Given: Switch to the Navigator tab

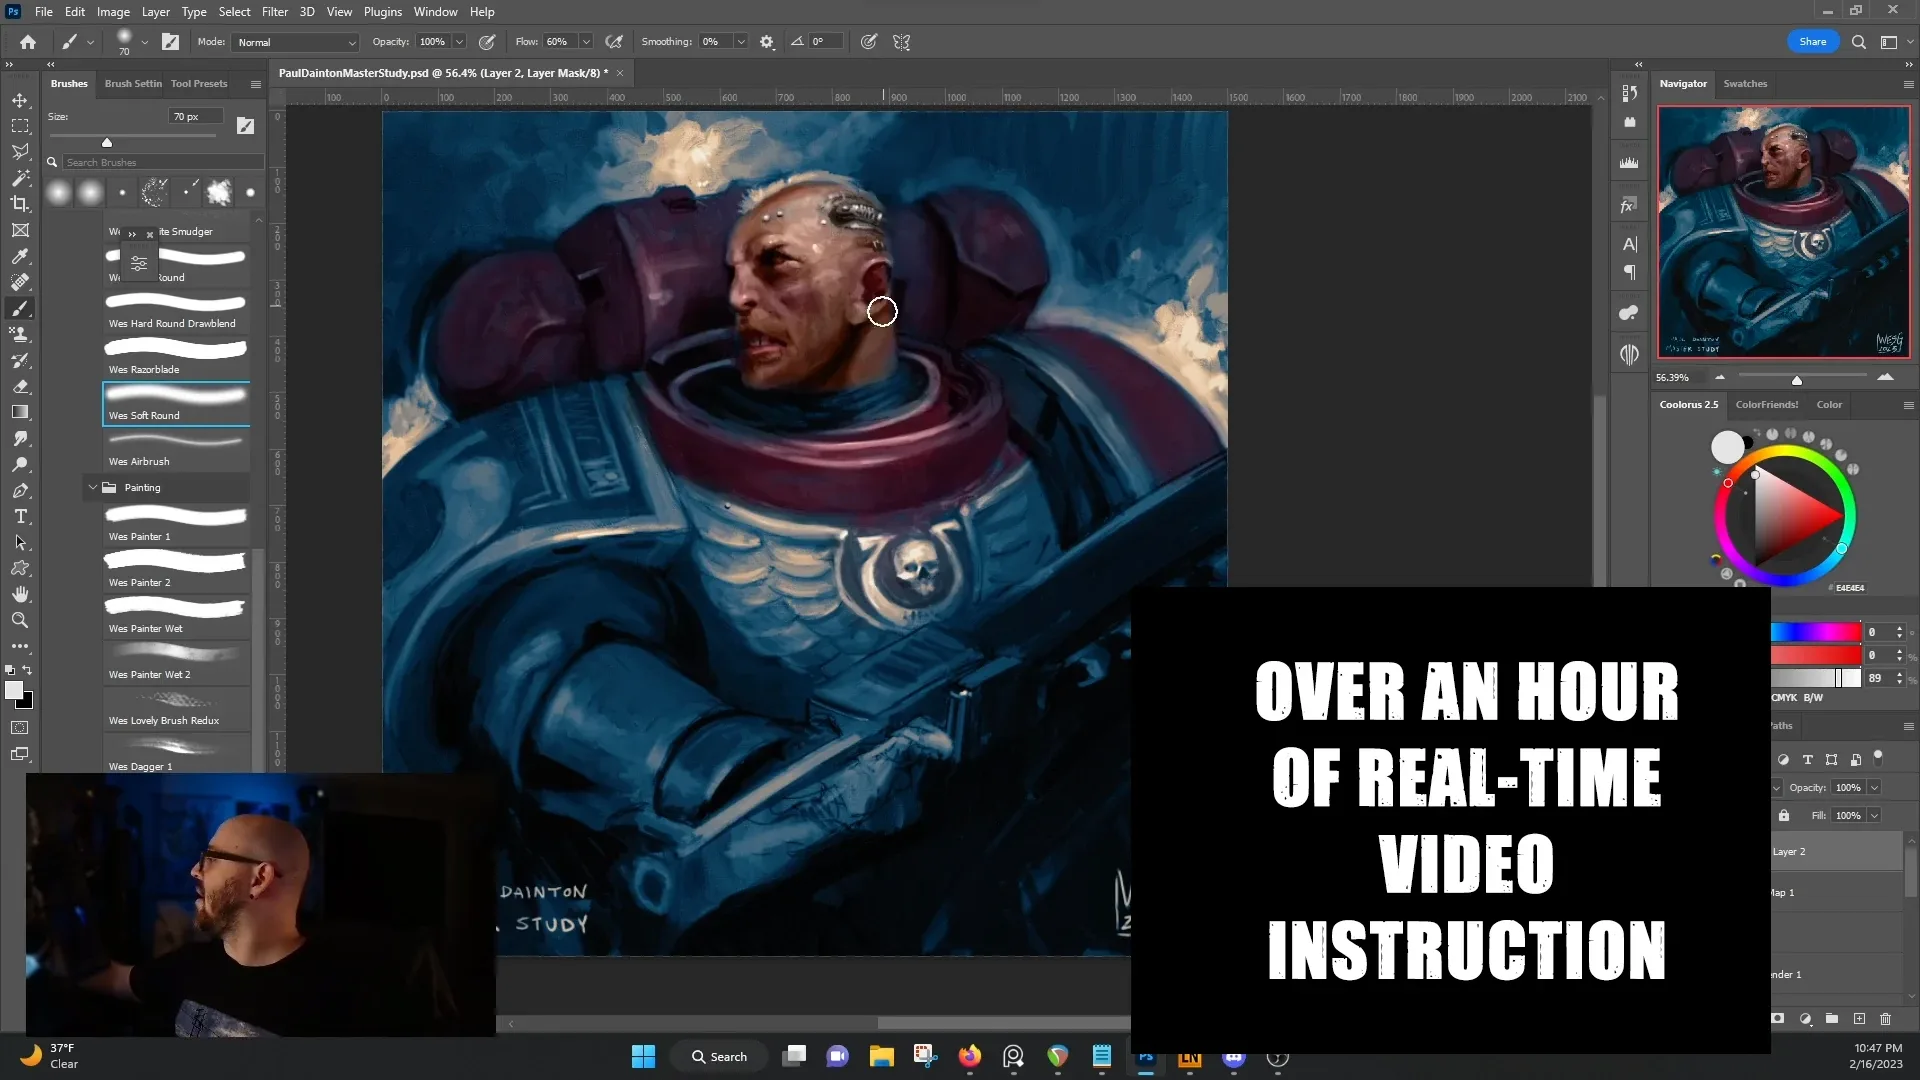Looking at the screenshot, I should click(x=1687, y=83).
